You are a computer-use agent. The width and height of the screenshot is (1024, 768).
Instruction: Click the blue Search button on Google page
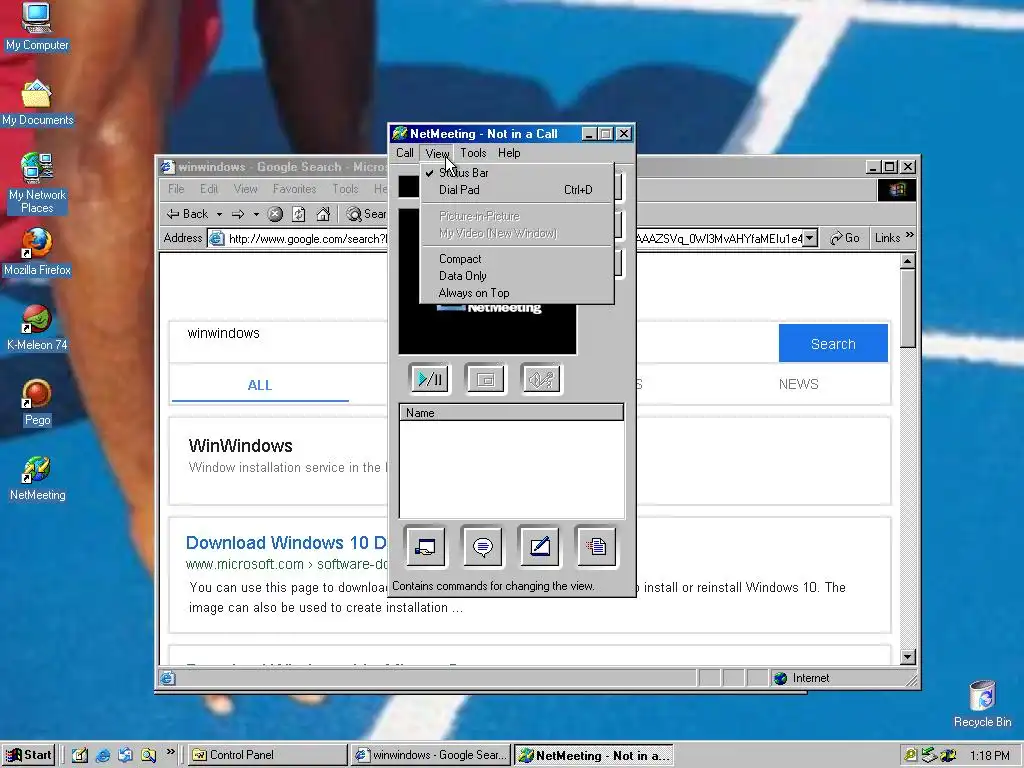coord(833,344)
